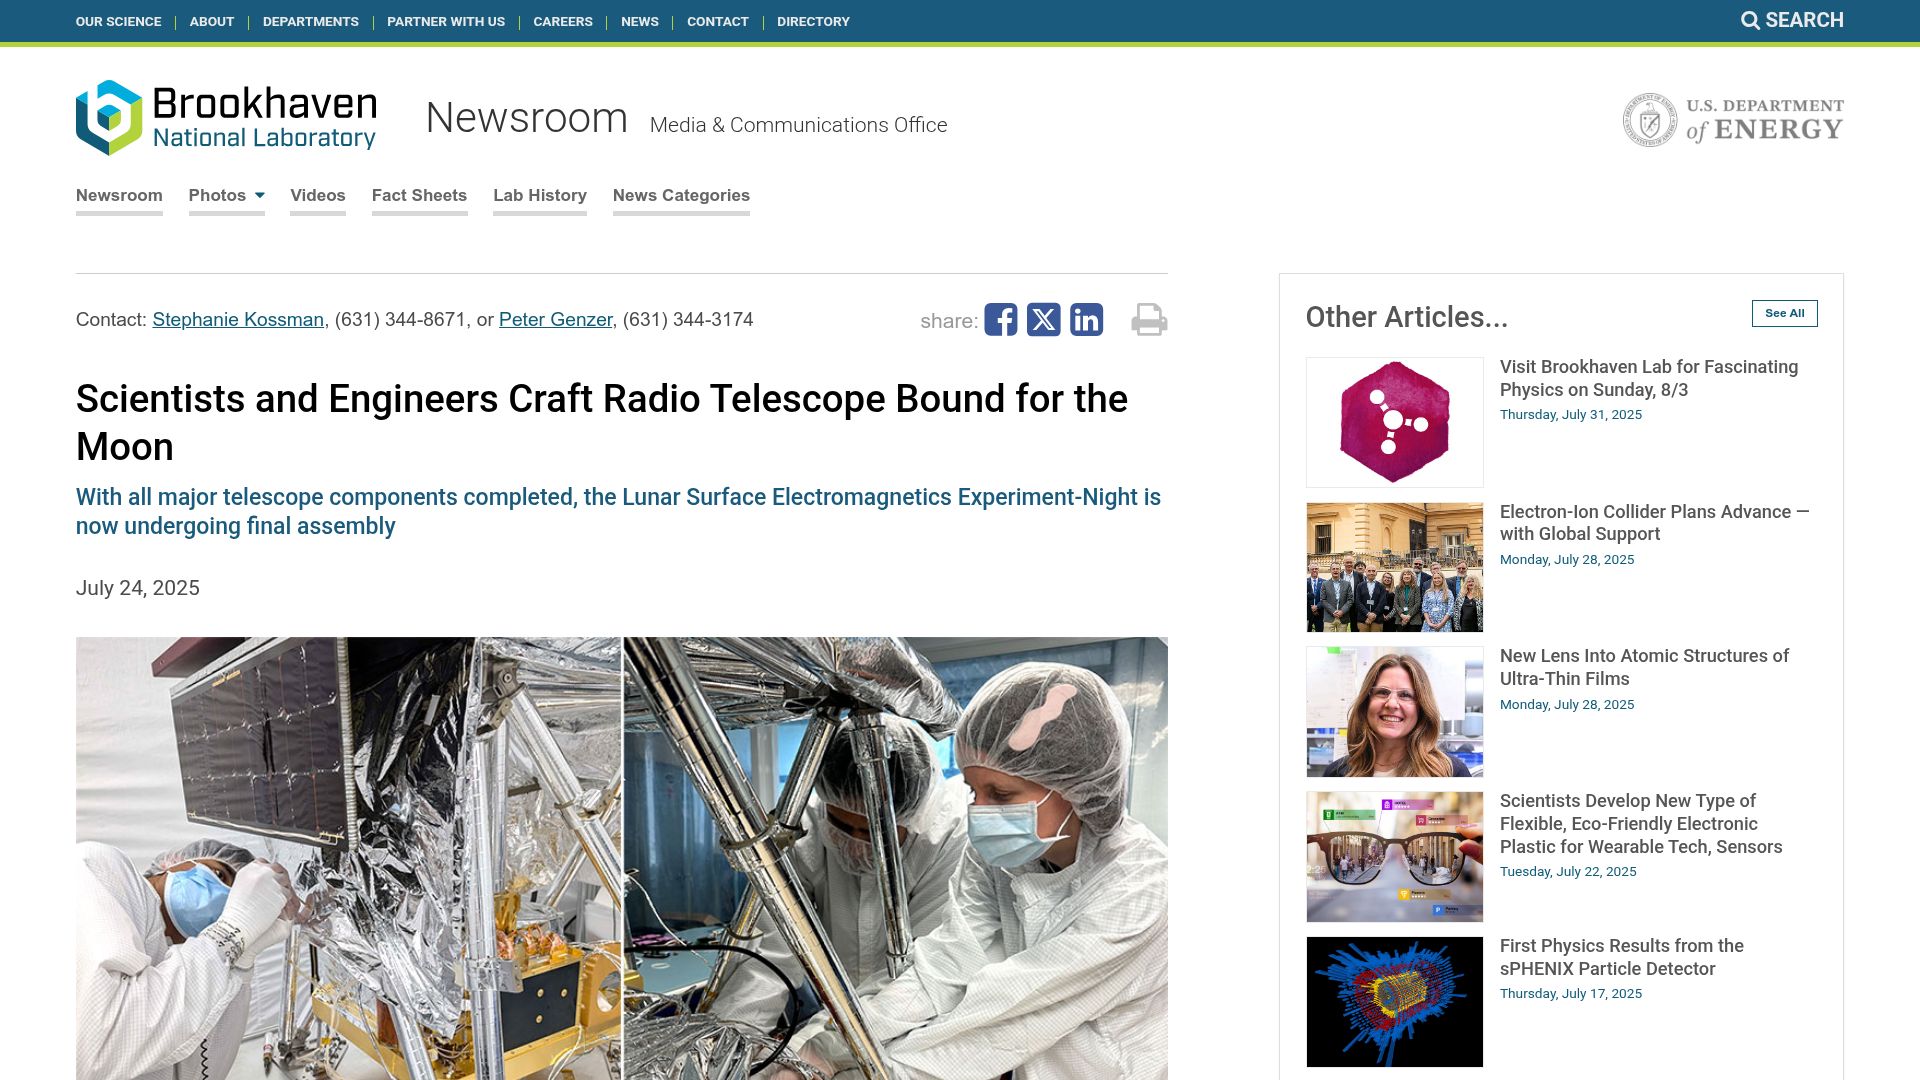The image size is (1920, 1080).
Task: Click the article date July 24, 2025
Action: (x=138, y=588)
